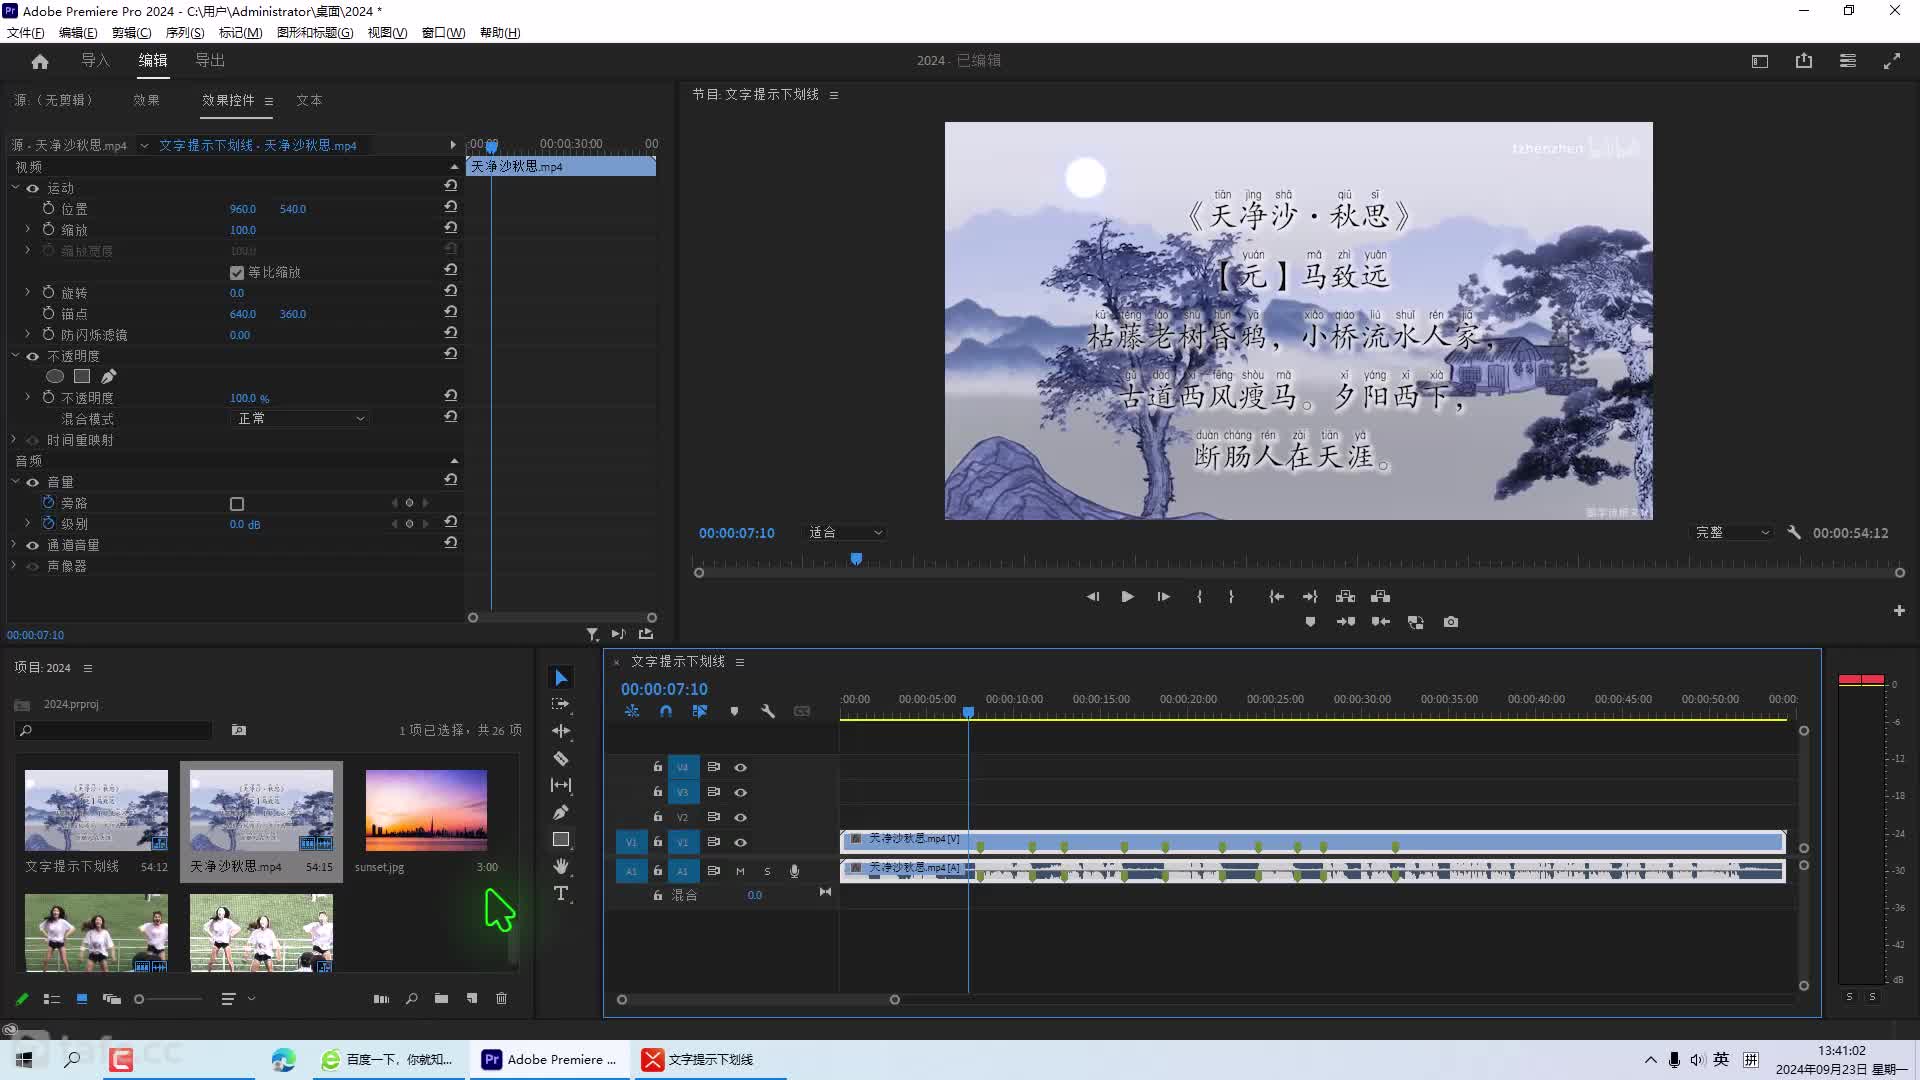Click Mark Out button

point(1231,597)
